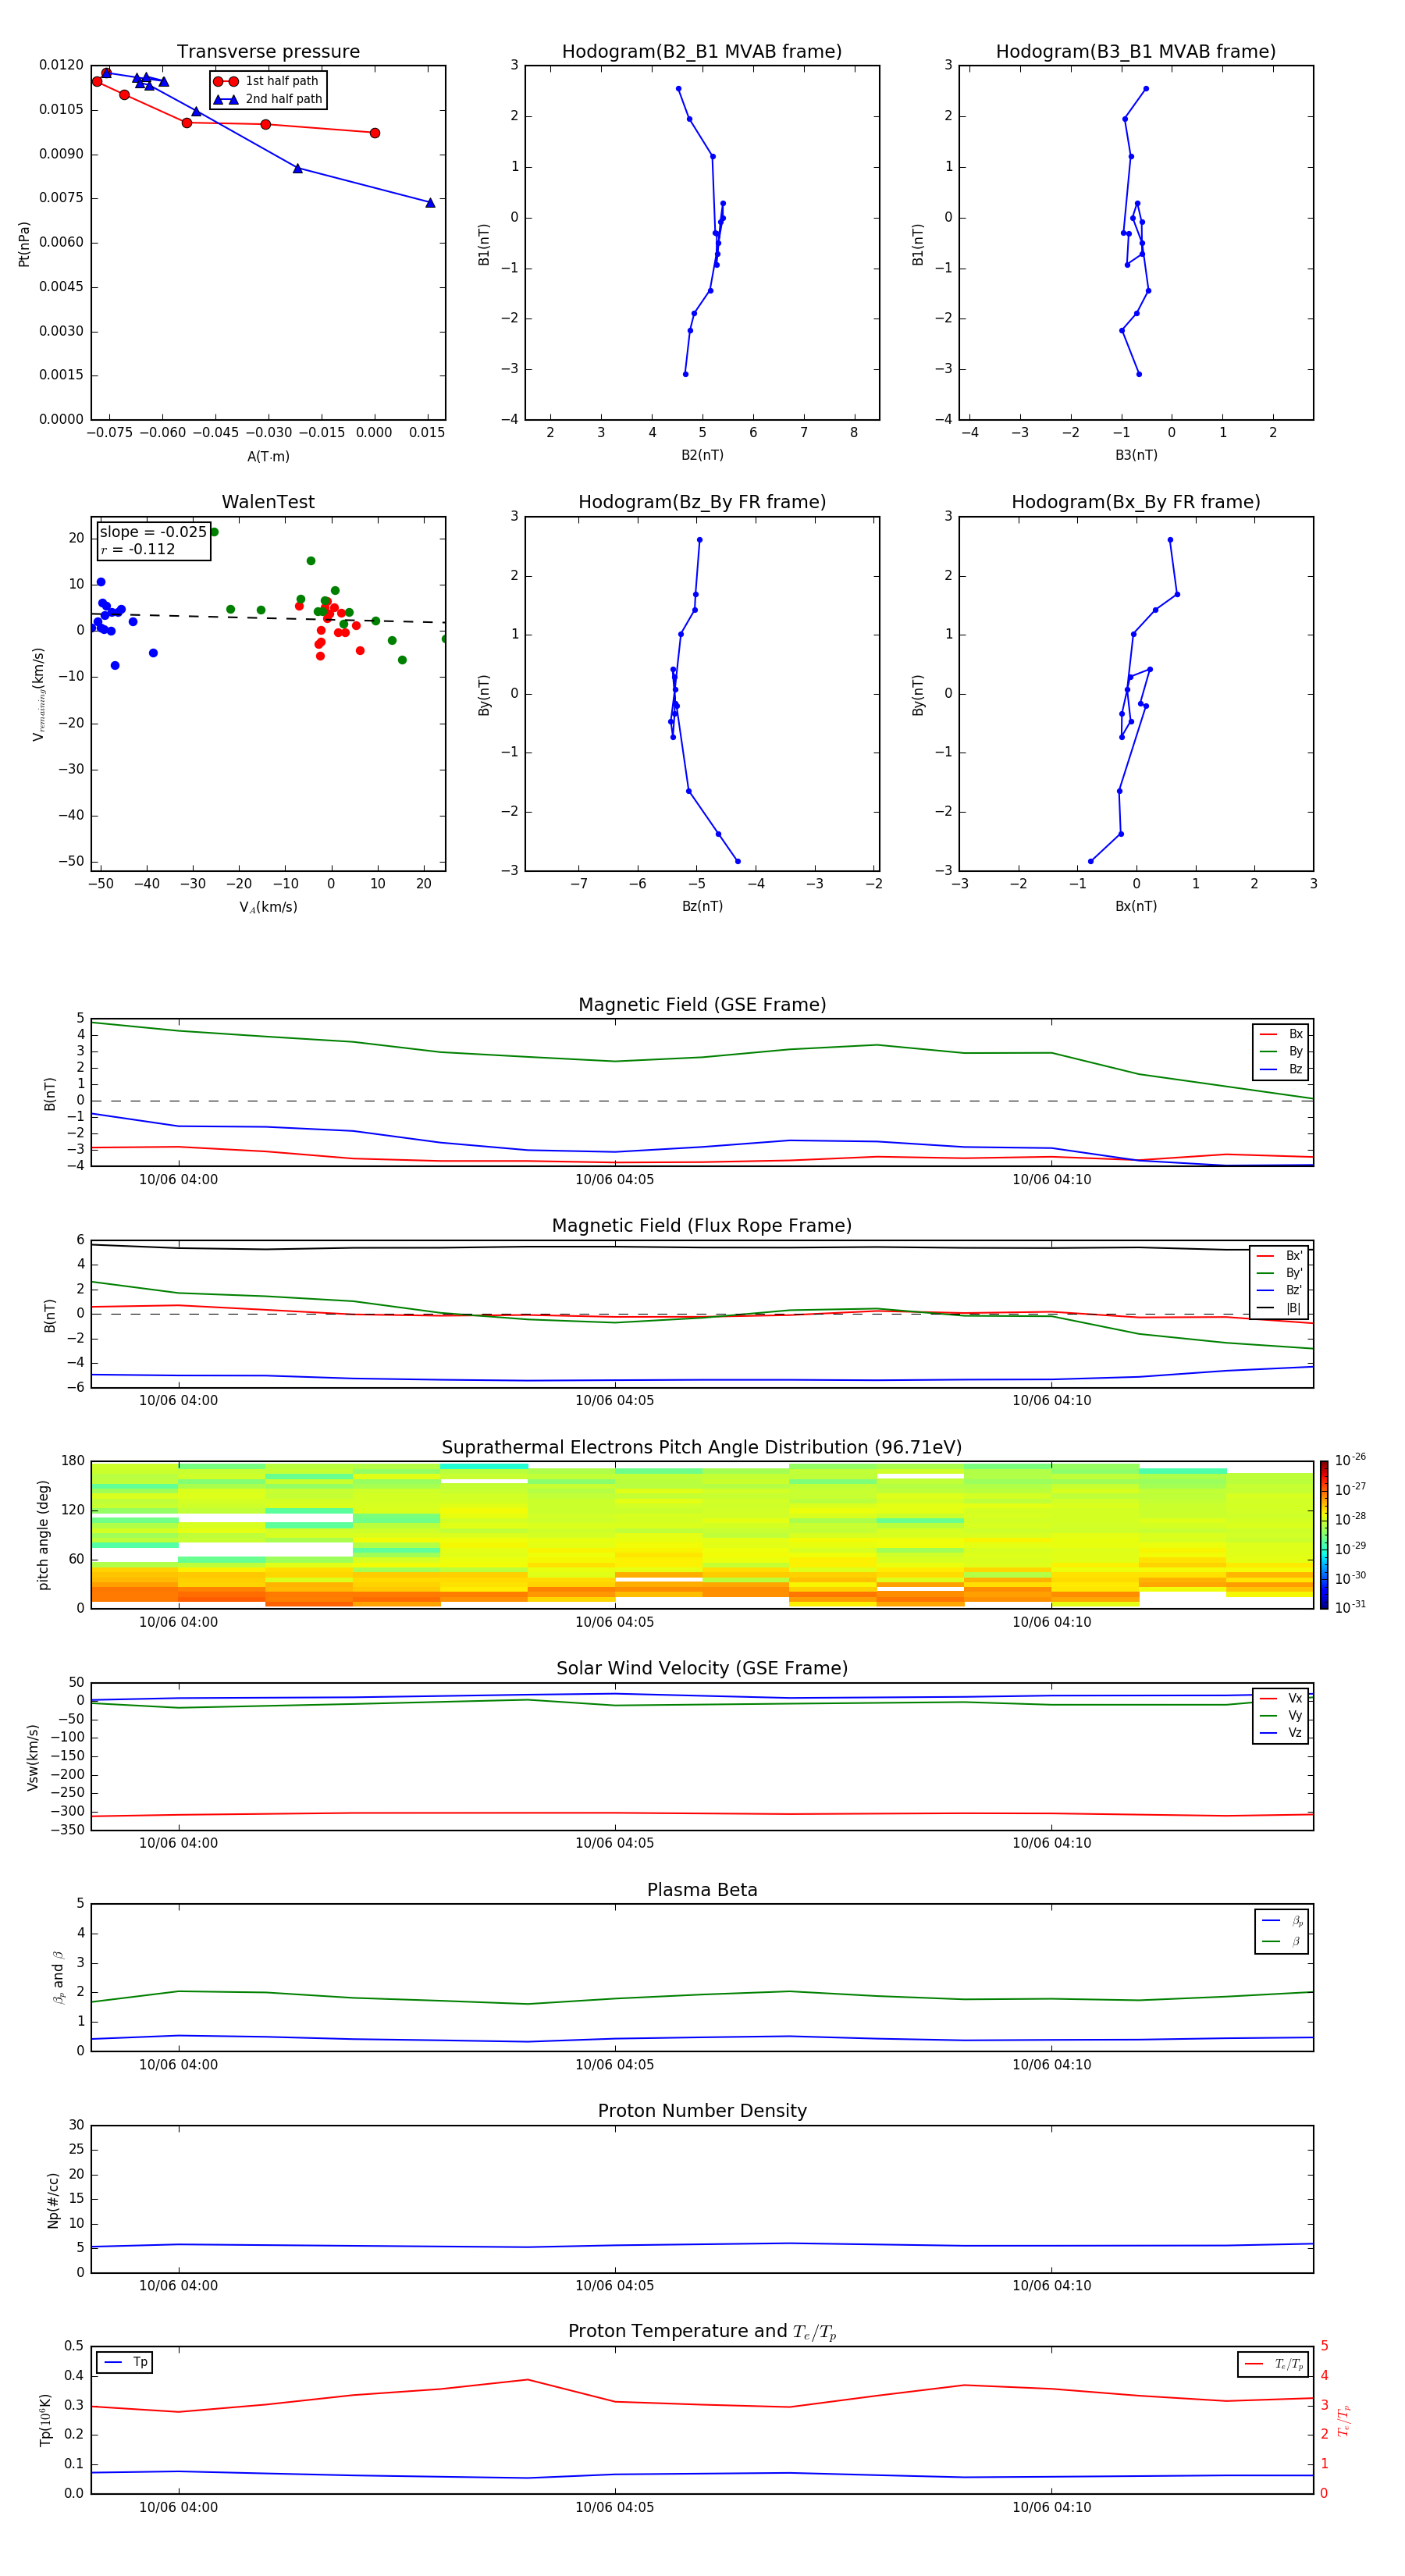Click the 'Tp' legend entry
The height and width of the screenshot is (2576, 1405).
[125, 2362]
